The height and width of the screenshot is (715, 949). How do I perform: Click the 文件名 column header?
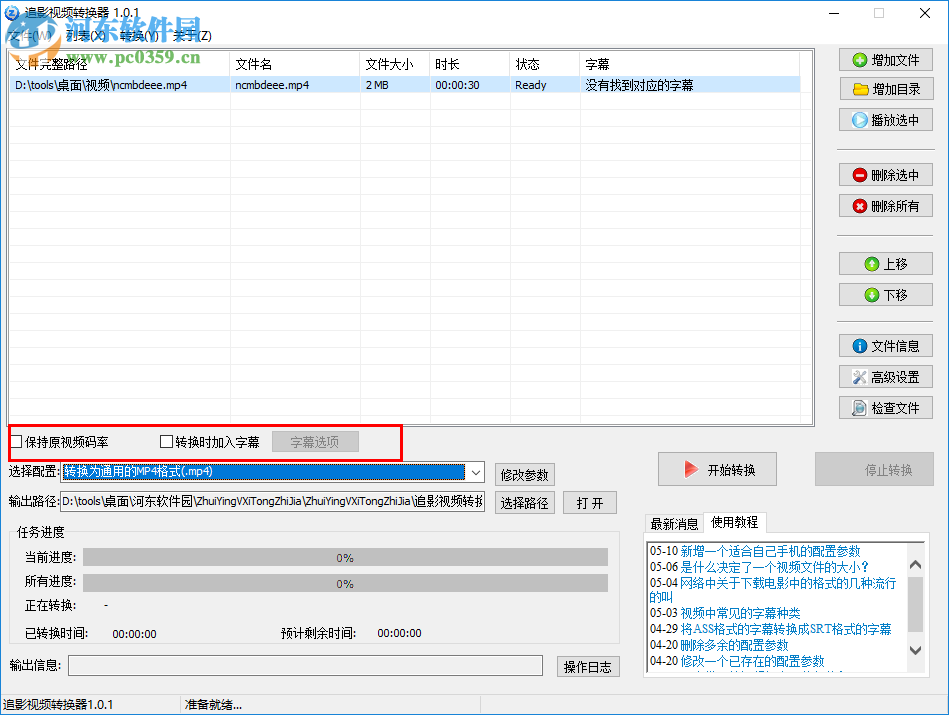[295, 64]
